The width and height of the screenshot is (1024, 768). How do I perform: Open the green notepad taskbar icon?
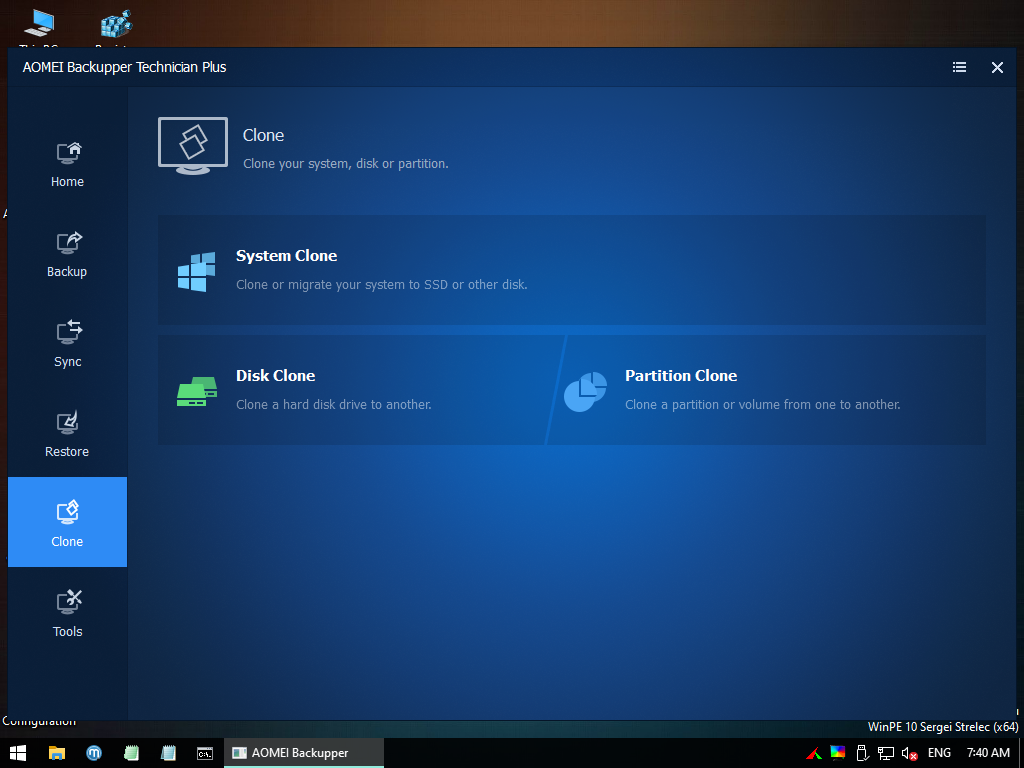[131, 753]
